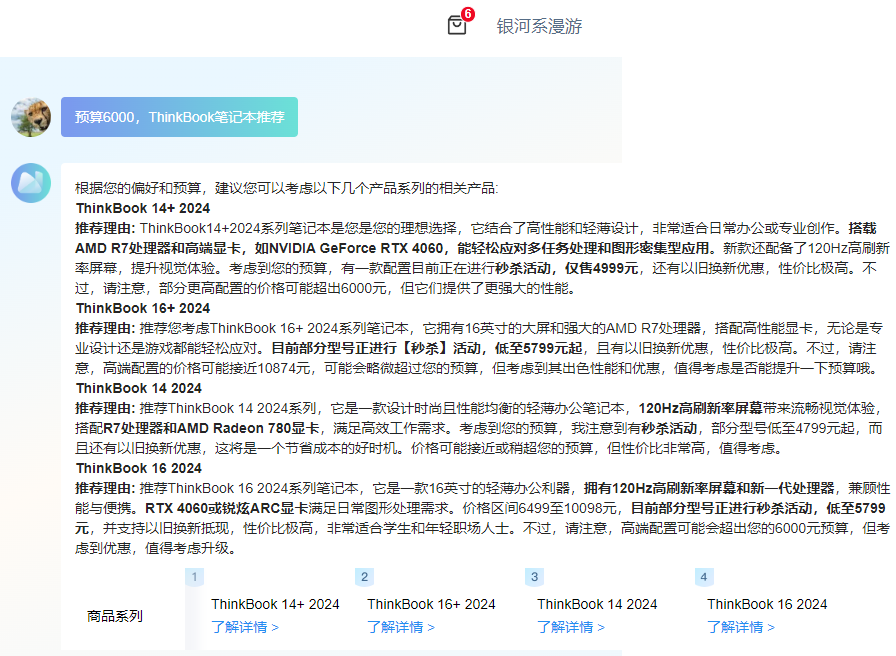Click the ThinkBook 16+ 2024 bold heading in reply
This screenshot has height=656, width=896.
(143, 308)
